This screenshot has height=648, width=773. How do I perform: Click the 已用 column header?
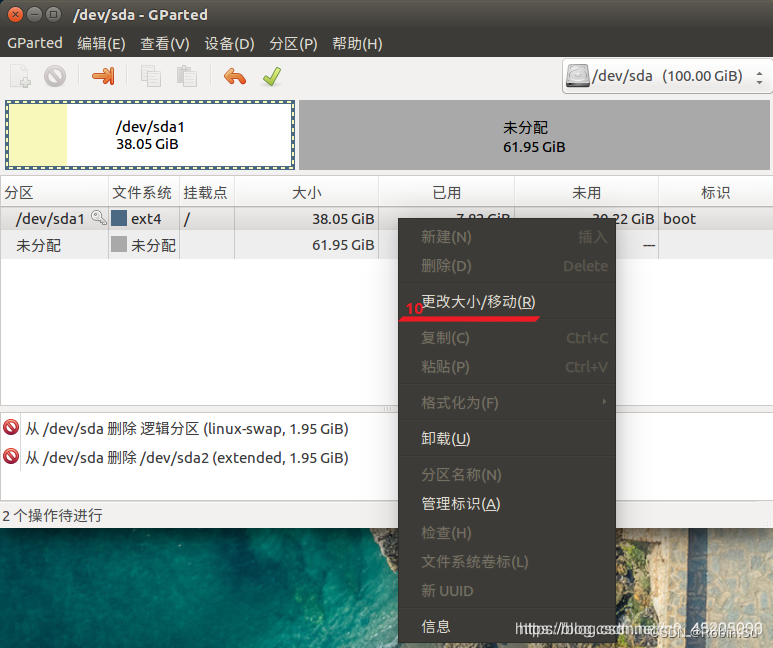[446, 192]
